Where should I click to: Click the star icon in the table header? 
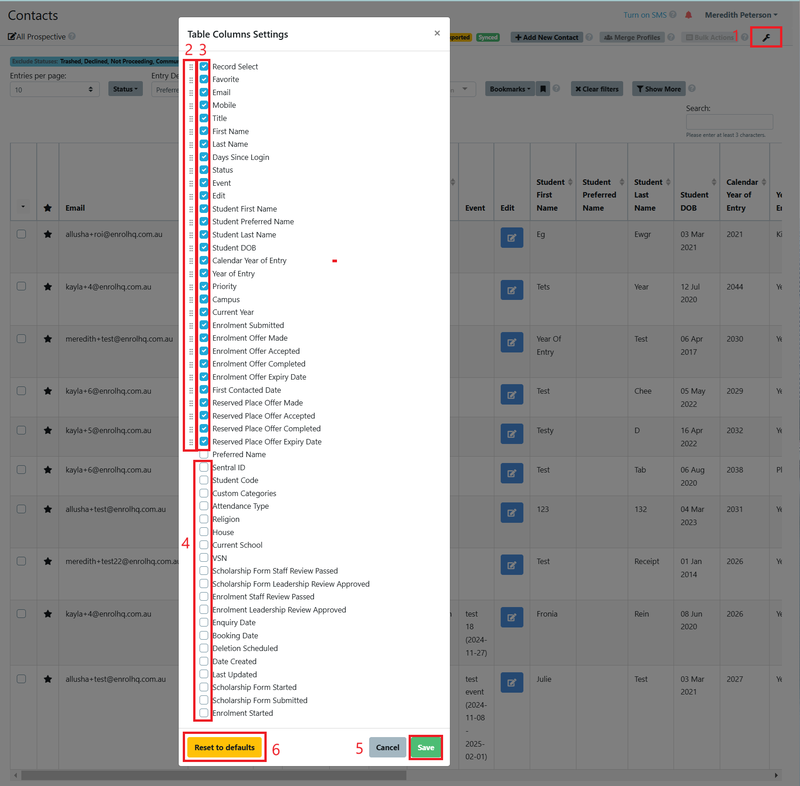point(48,207)
